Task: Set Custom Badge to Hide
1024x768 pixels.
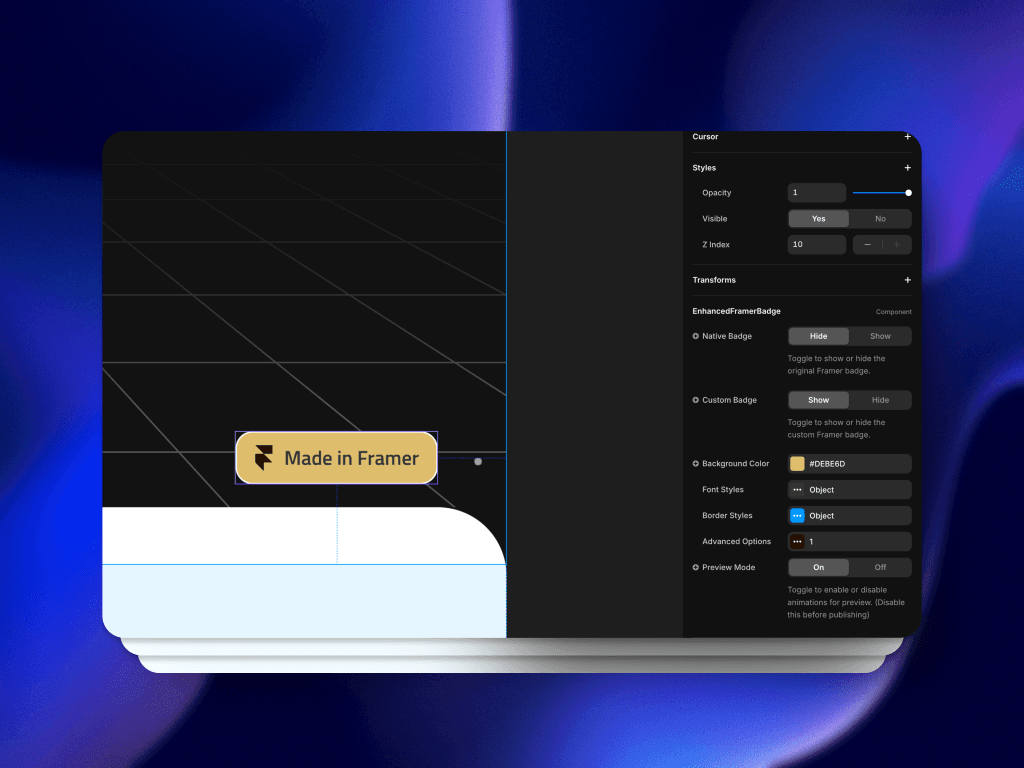Action: [880, 400]
